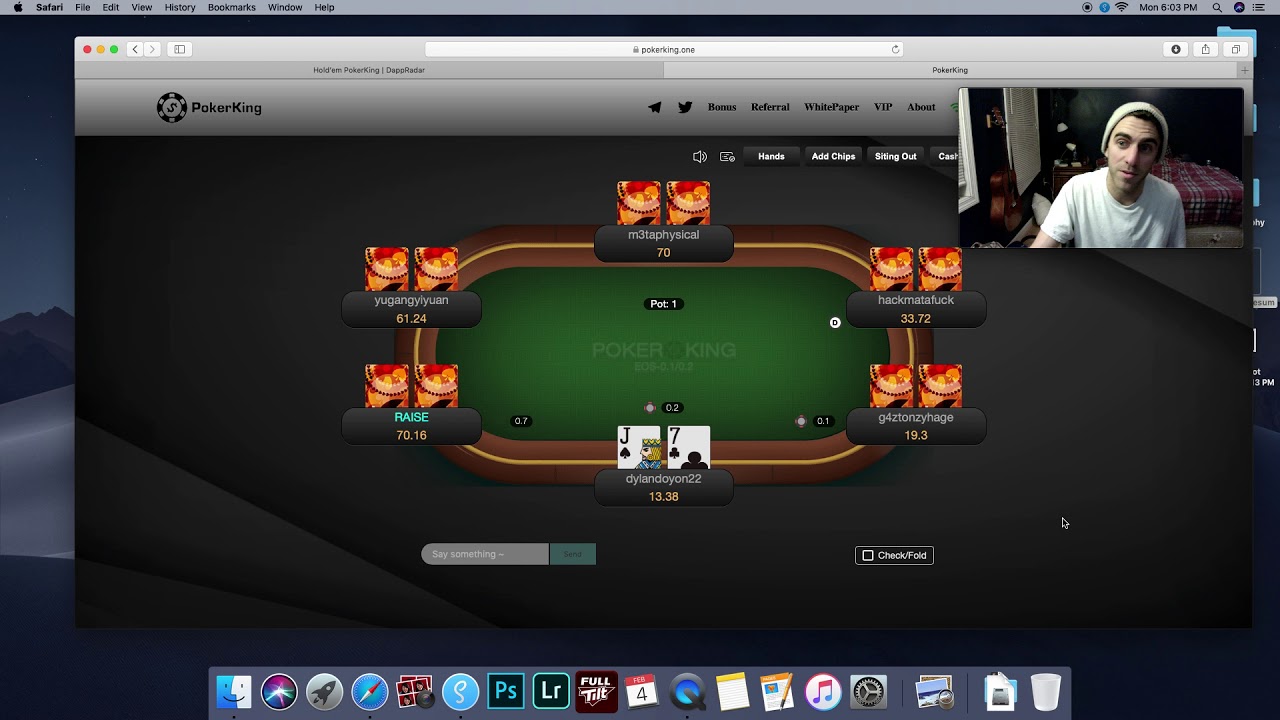This screenshot has height=720, width=1280.
Task: Select player hackmatafuck's seat
Action: (916, 309)
